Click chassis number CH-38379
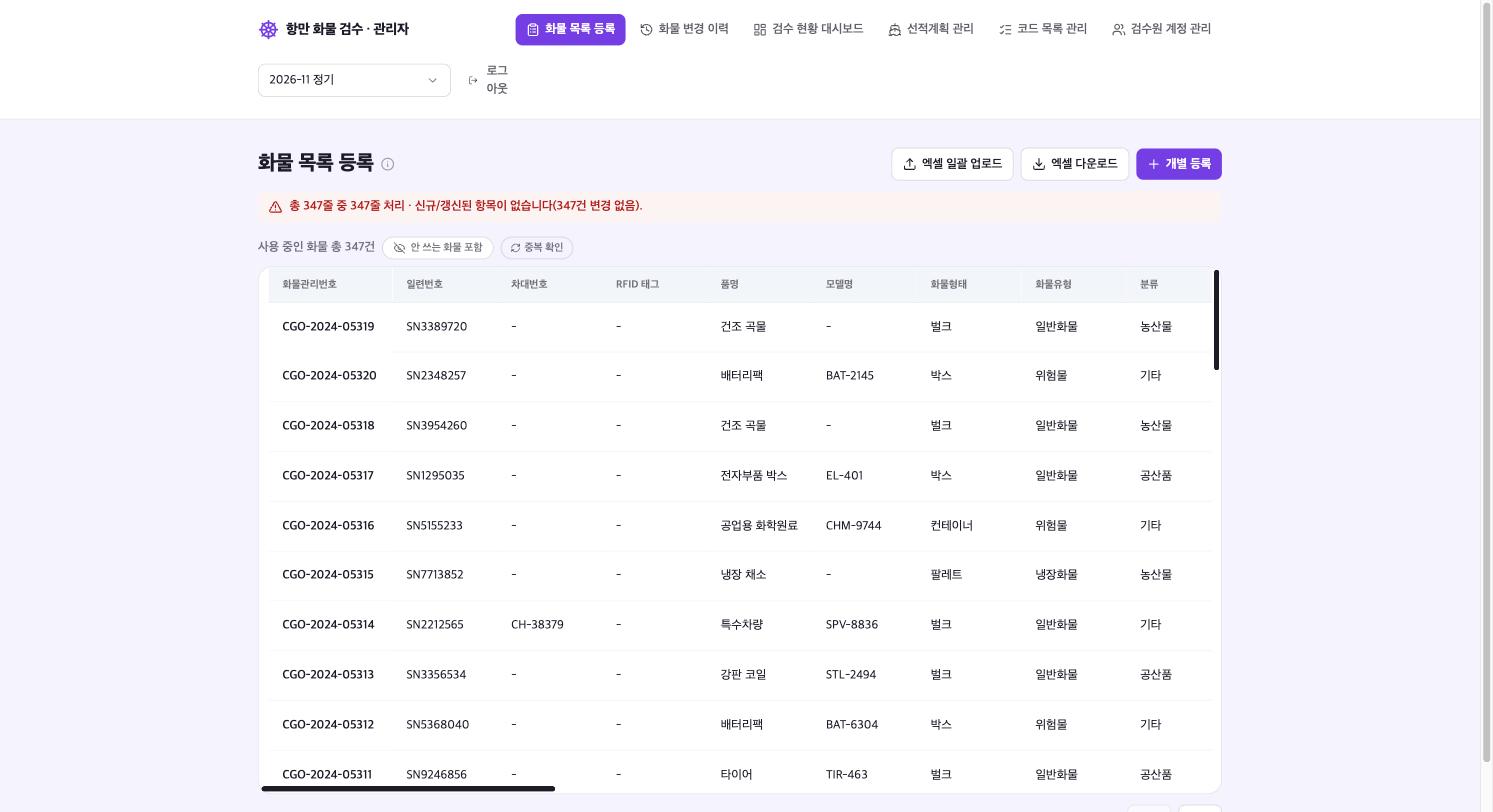Image resolution: width=1493 pixels, height=812 pixels. tap(537, 625)
